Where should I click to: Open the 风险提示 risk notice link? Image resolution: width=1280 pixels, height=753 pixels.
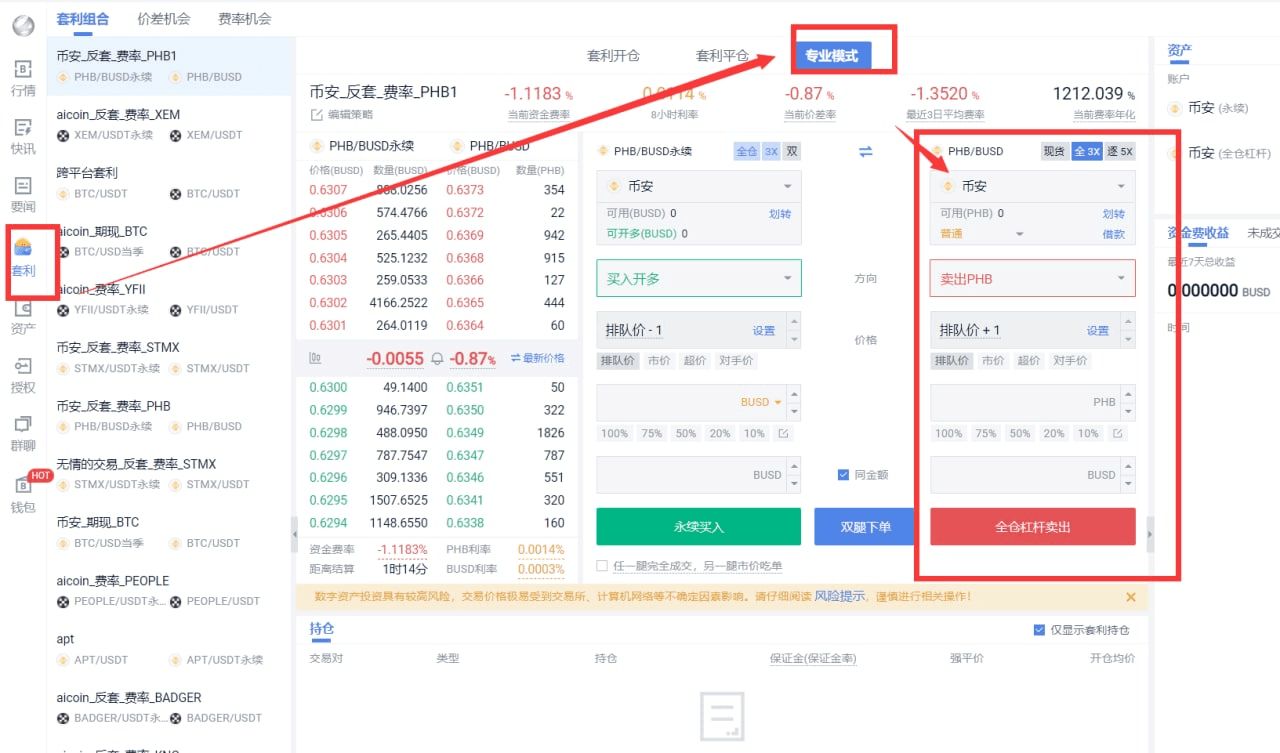click(839, 596)
